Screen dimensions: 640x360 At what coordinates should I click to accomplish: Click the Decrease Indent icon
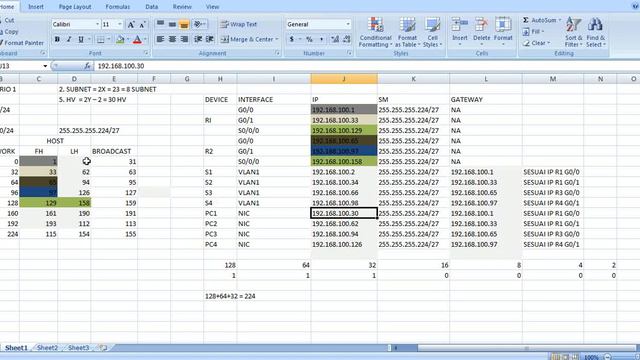(198, 39)
